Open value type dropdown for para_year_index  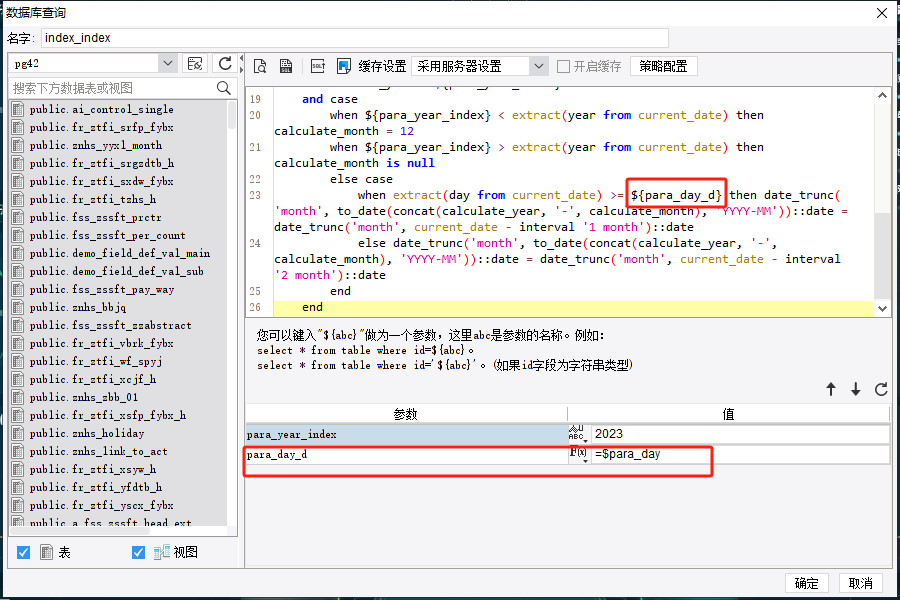coord(579,434)
